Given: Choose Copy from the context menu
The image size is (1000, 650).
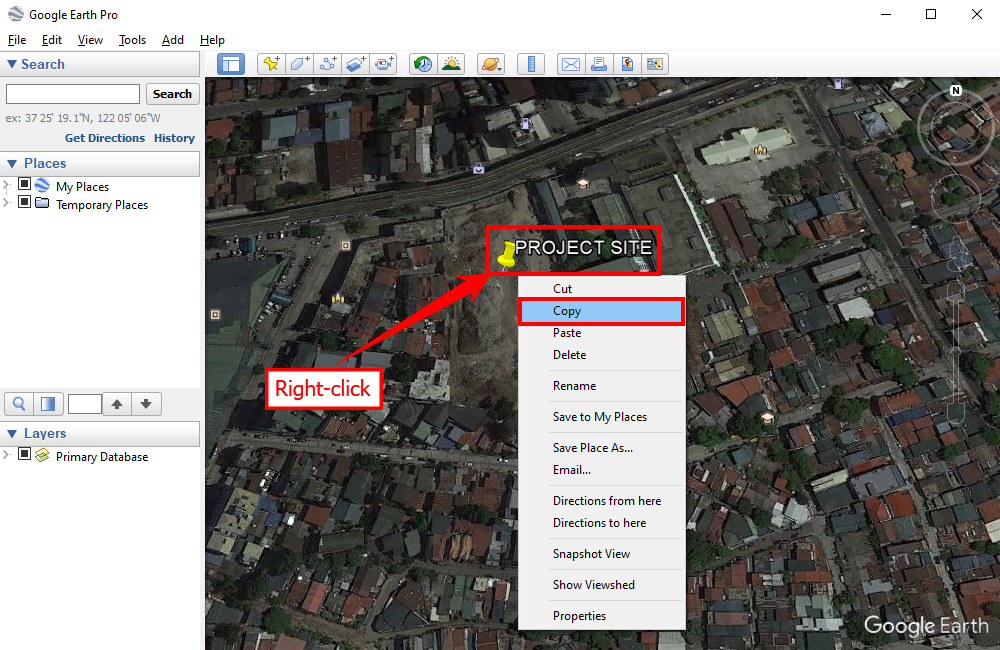Looking at the screenshot, I should click(601, 311).
